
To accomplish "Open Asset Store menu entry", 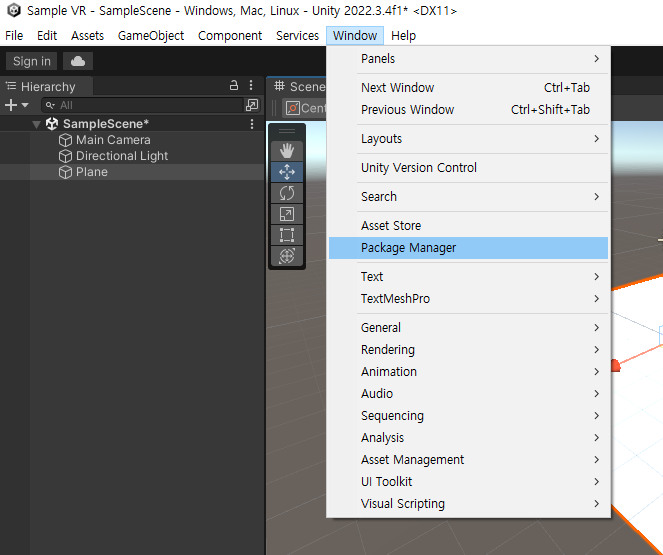I will [468, 226].
